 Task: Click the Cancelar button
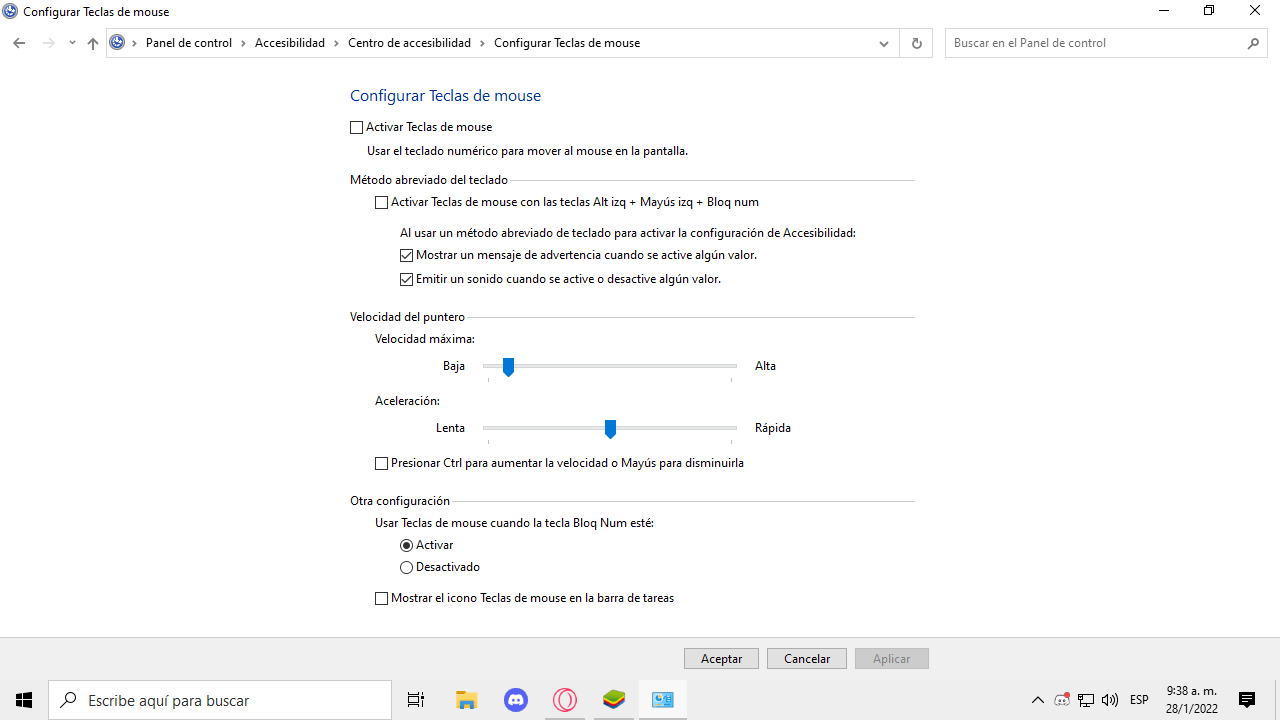(807, 659)
